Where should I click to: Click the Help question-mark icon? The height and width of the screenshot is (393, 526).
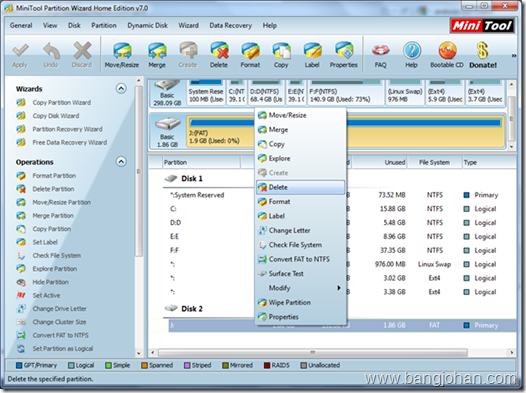click(x=412, y=55)
